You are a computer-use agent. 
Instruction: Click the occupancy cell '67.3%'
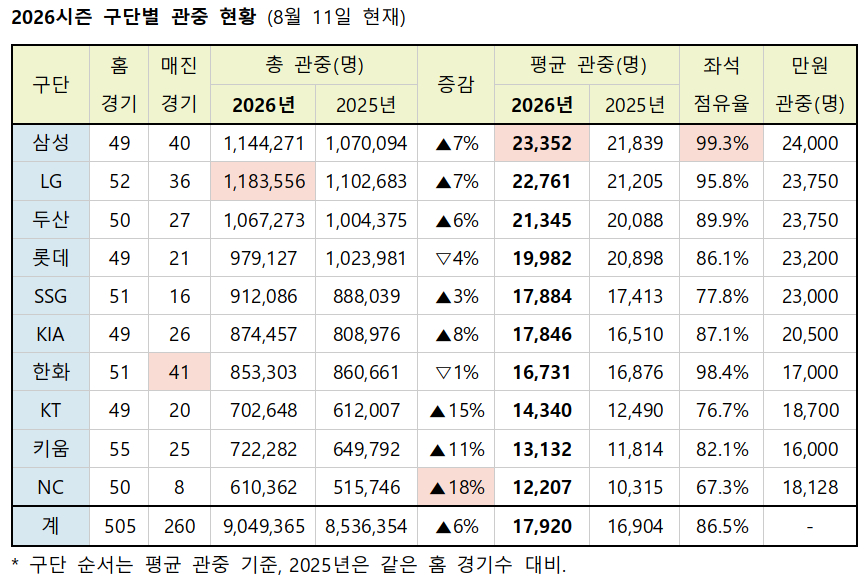(722, 487)
